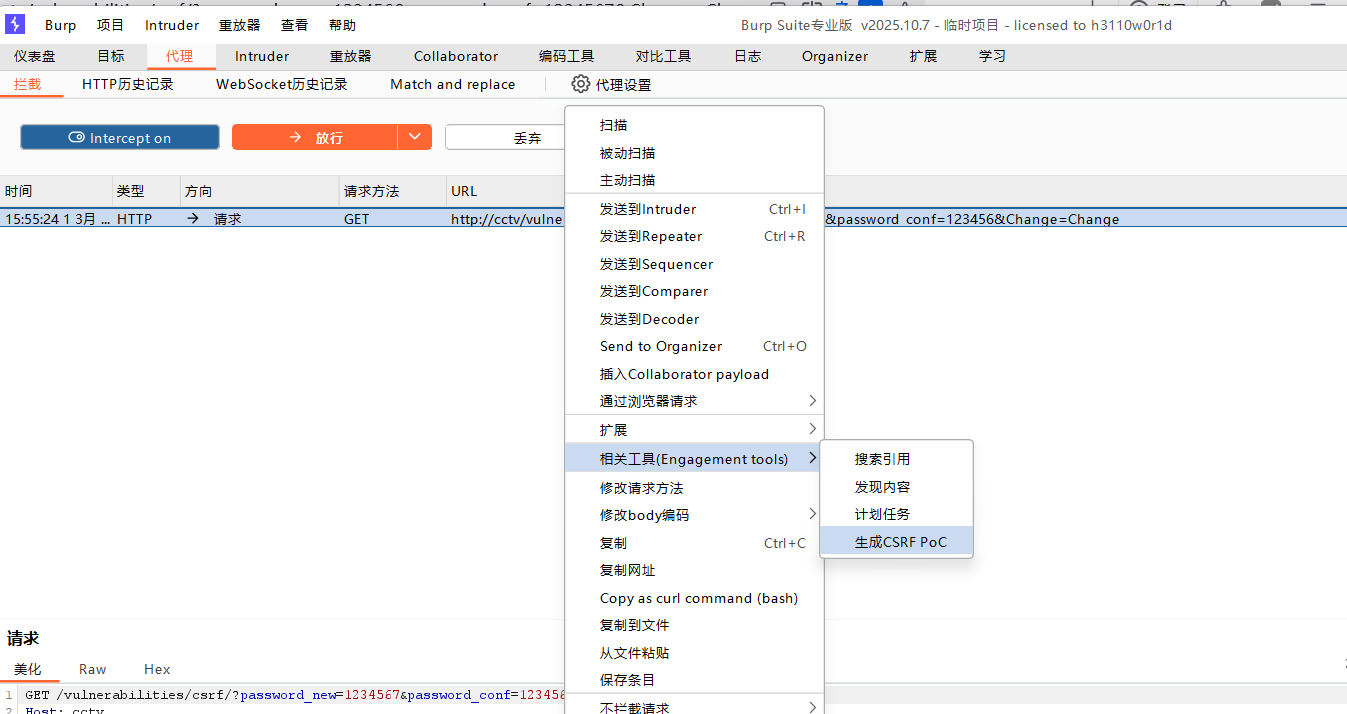The image size is (1347, 714).
Task: Choose 发送到Repeater in context menu
Action: [694, 236]
